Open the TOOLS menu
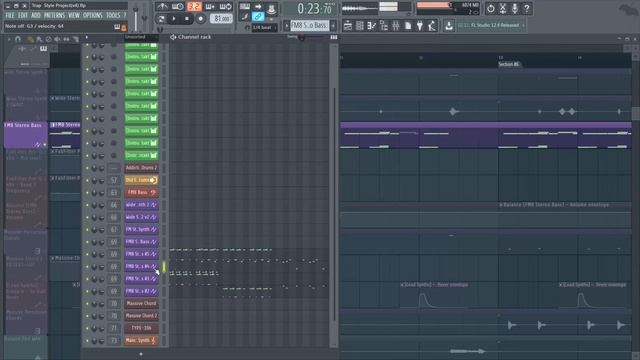Image resolution: width=640 pixels, height=360 pixels. point(113,15)
